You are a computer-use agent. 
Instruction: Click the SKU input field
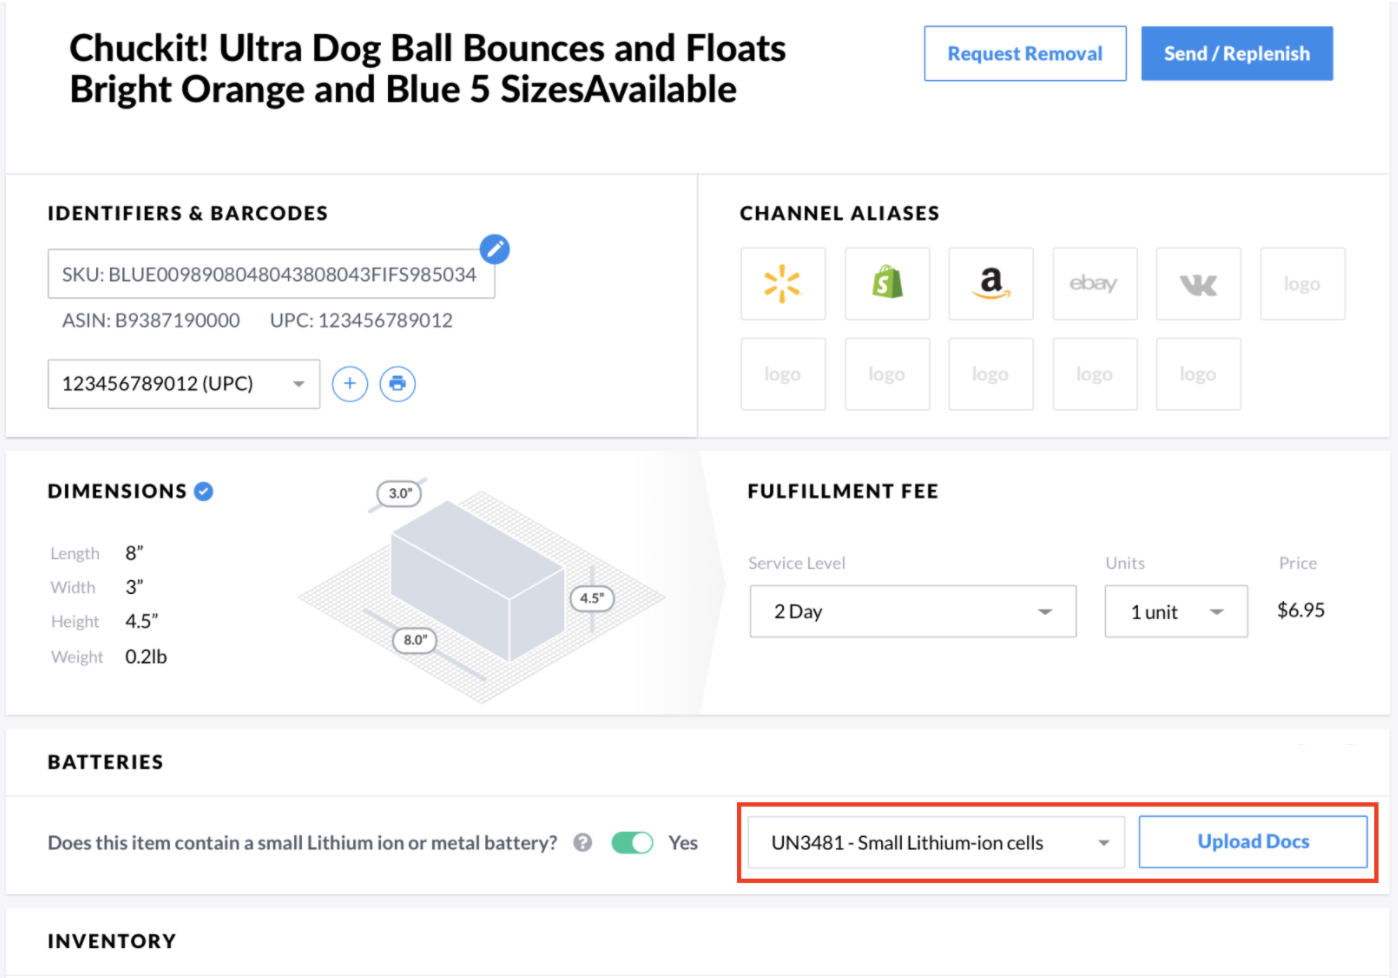click(271, 274)
